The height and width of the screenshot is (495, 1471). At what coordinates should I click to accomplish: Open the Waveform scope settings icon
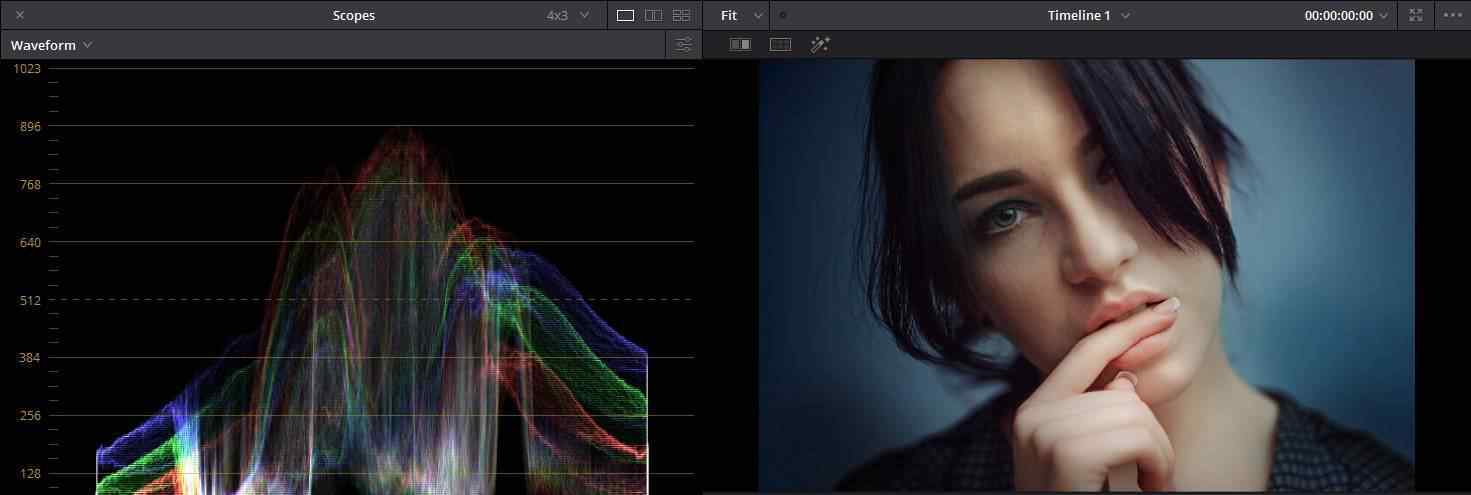click(x=683, y=45)
